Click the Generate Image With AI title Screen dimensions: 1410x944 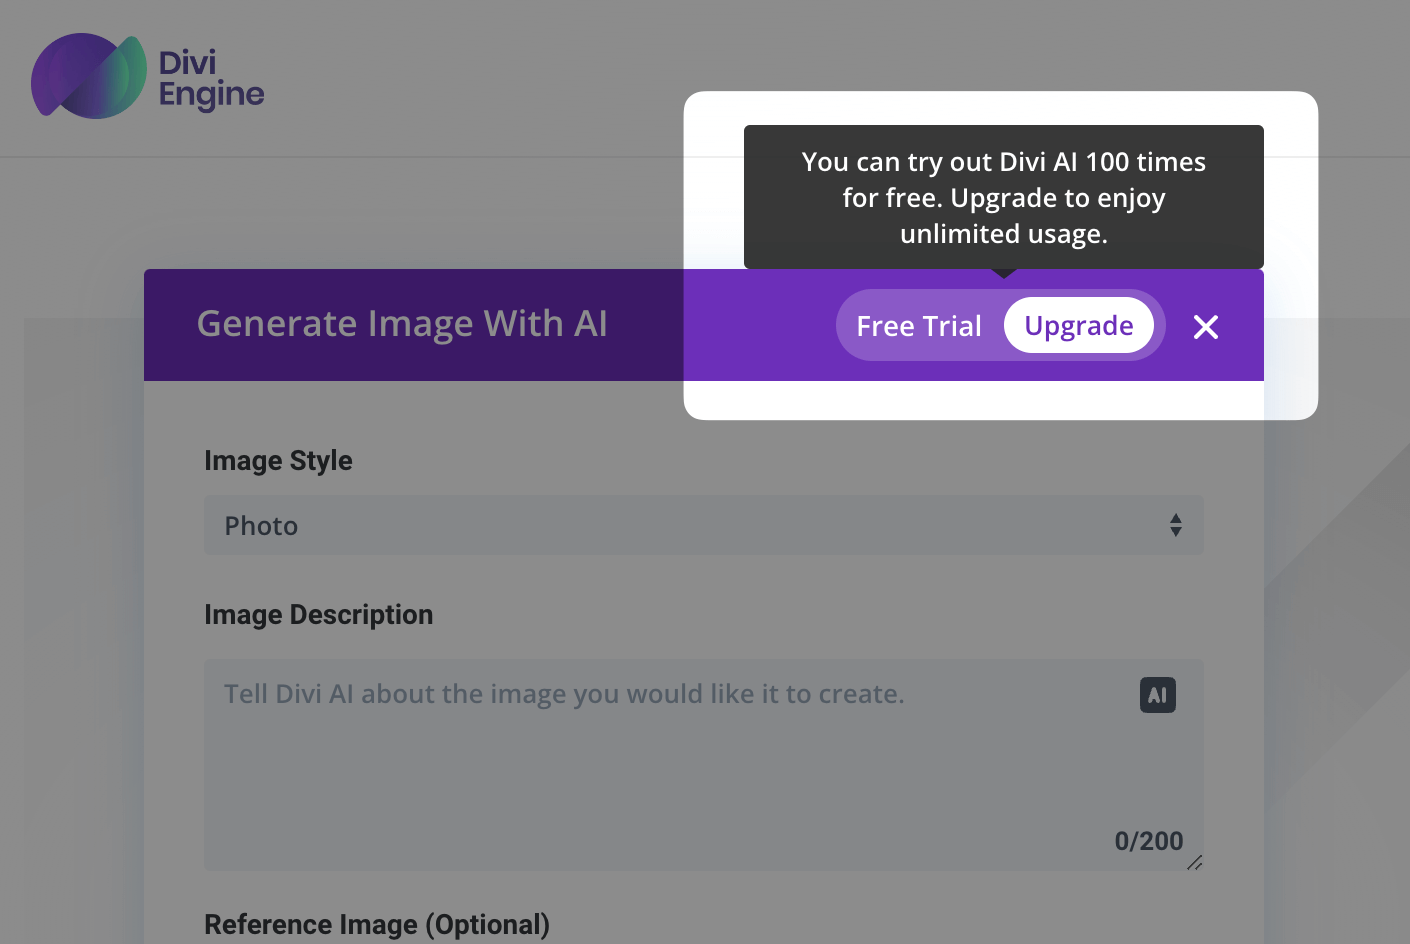pos(402,324)
